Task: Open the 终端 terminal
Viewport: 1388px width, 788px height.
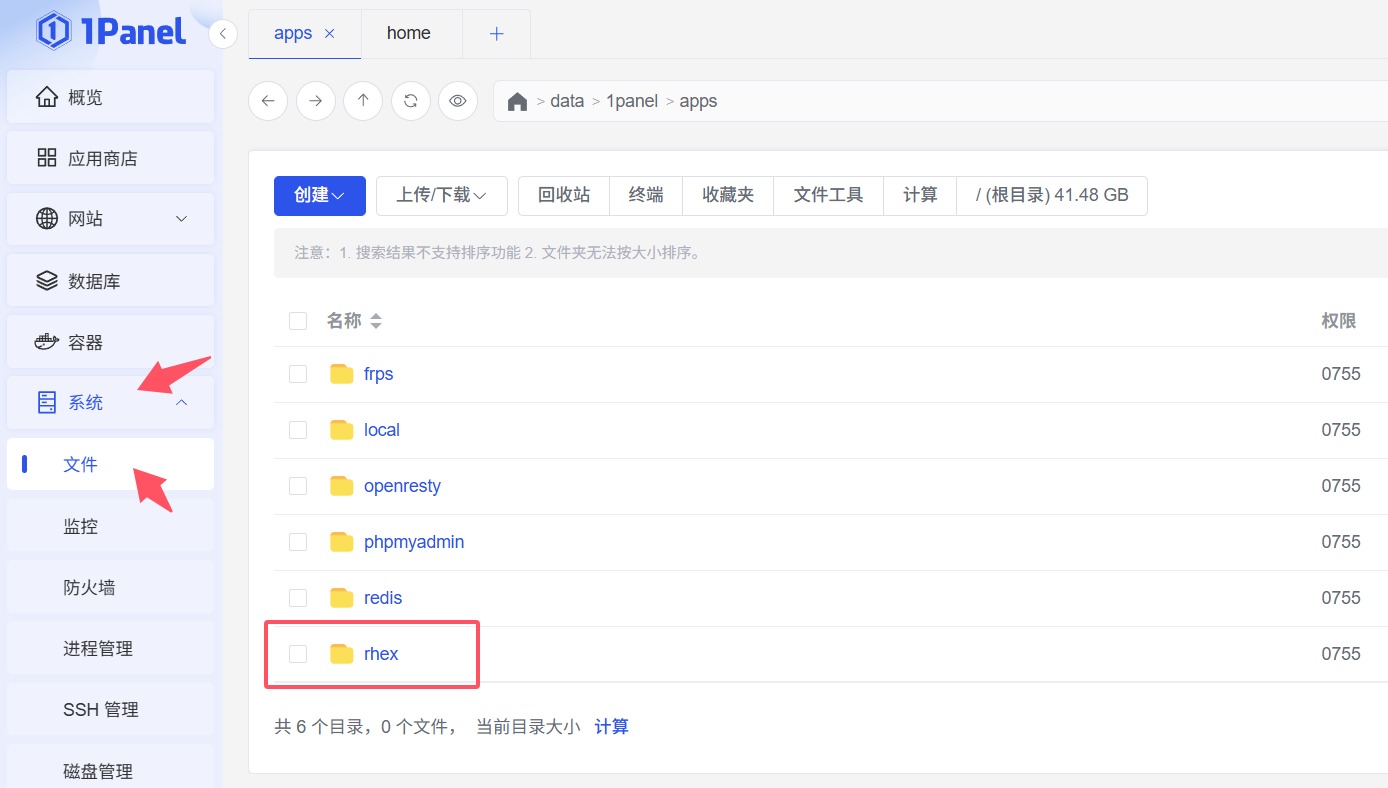Action: (646, 196)
